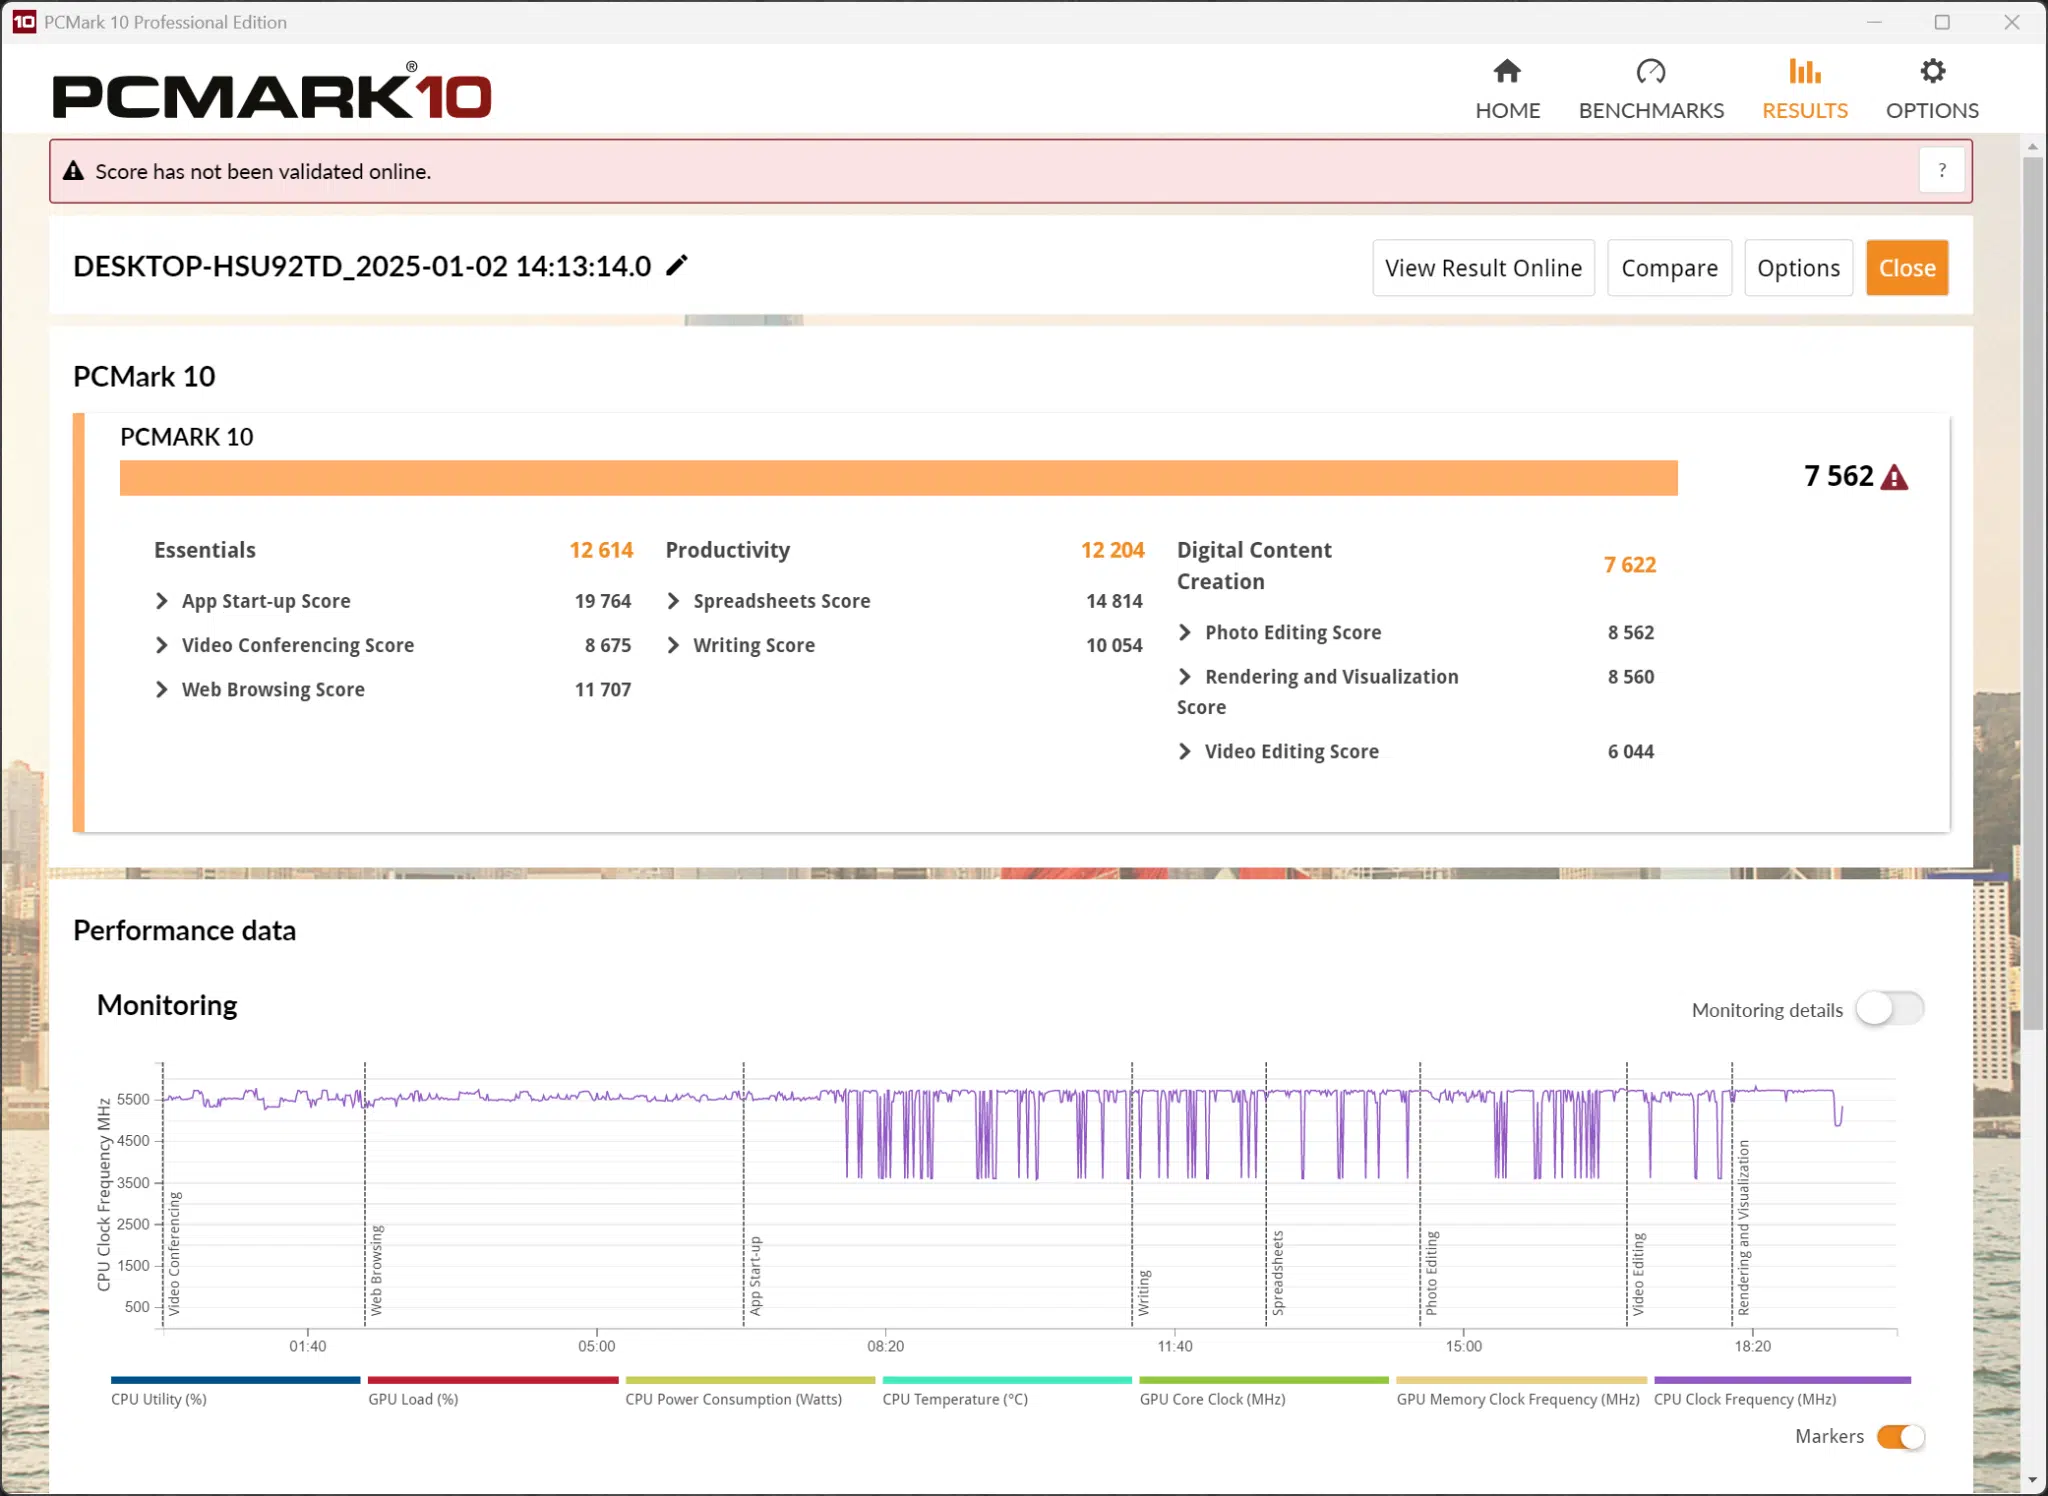Click the overall score 7 562
Screen dimensions: 2048x1496
[x=1838, y=476]
